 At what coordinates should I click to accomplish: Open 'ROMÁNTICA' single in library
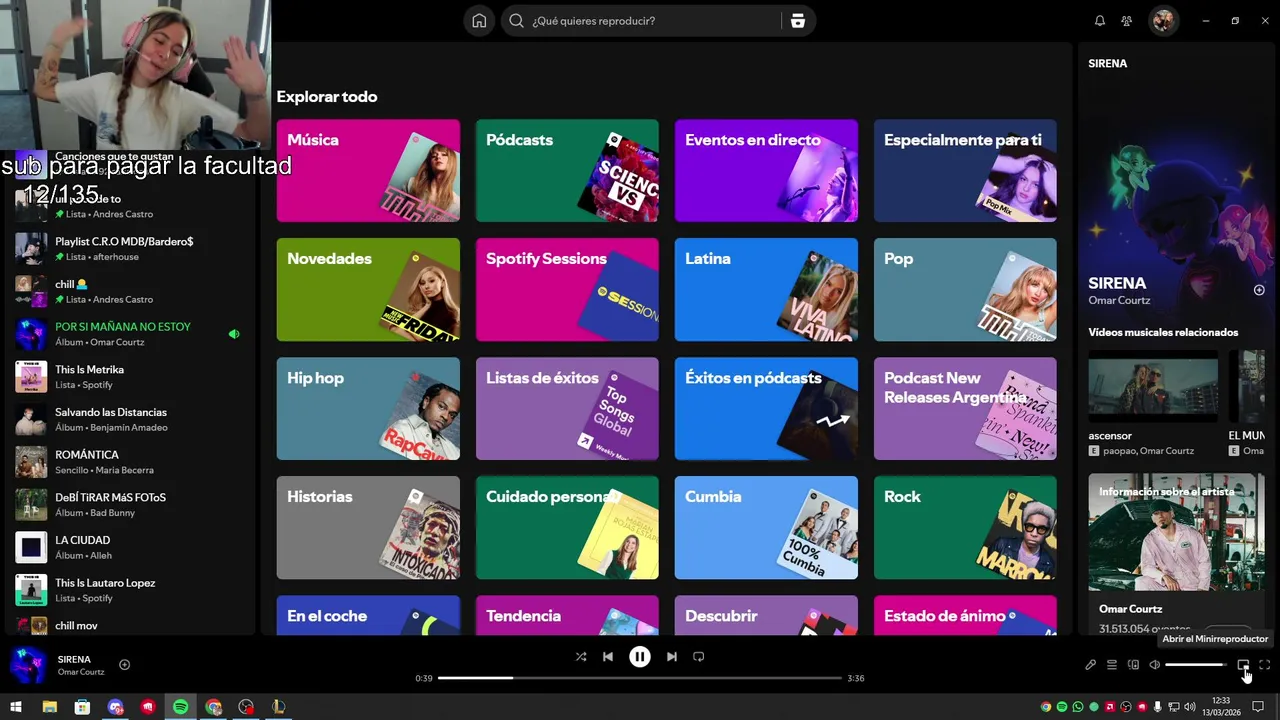pos(130,462)
